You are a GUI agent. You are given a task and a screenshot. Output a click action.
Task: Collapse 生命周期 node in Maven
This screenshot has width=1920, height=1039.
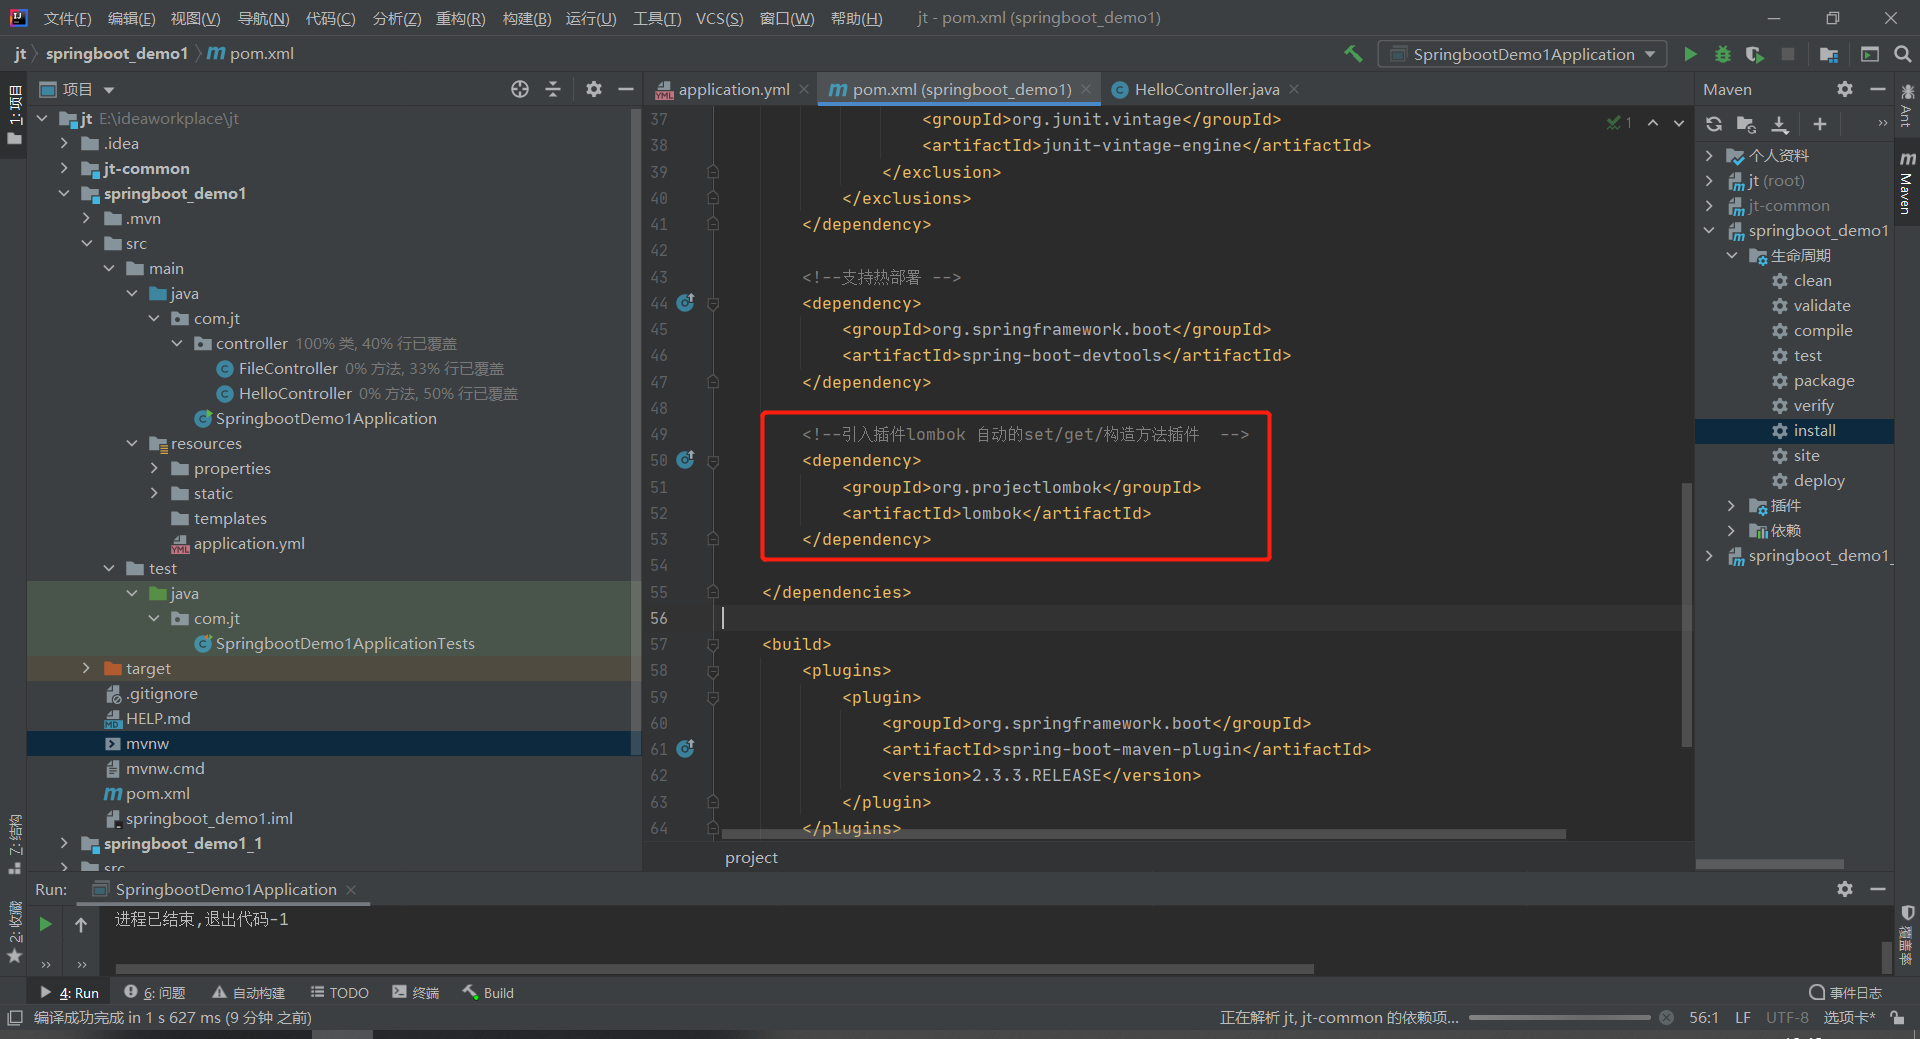point(1732,255)
